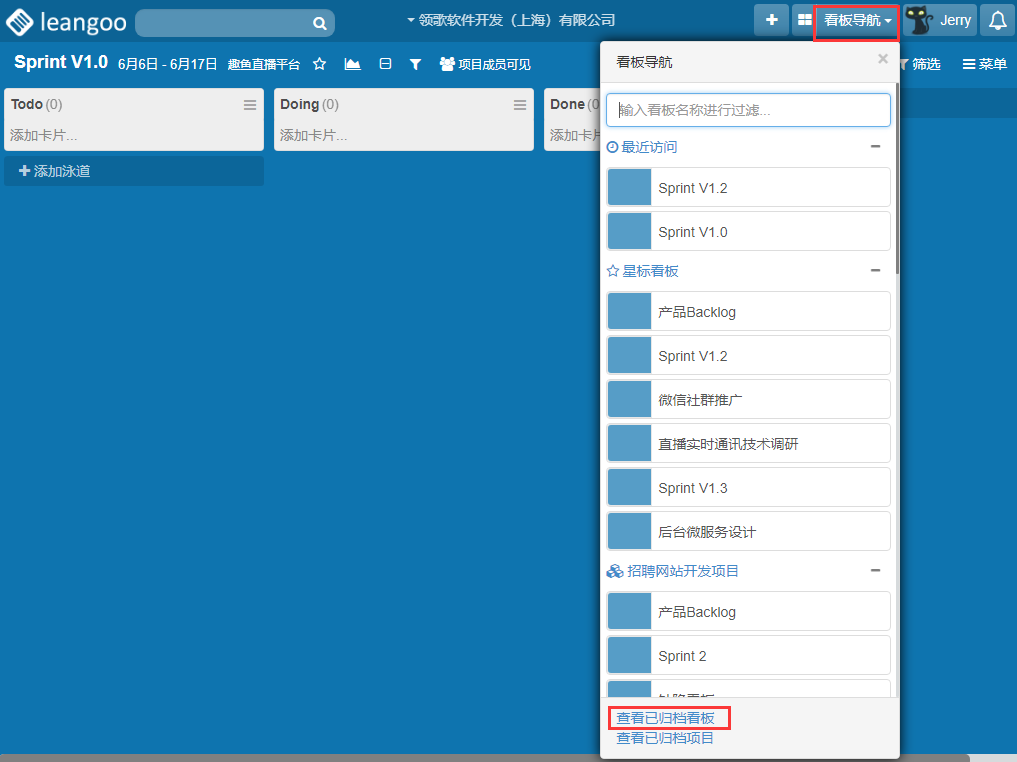Collapse the 招聘网站开发项目 section
The image size is (1017, 762).
875,571
